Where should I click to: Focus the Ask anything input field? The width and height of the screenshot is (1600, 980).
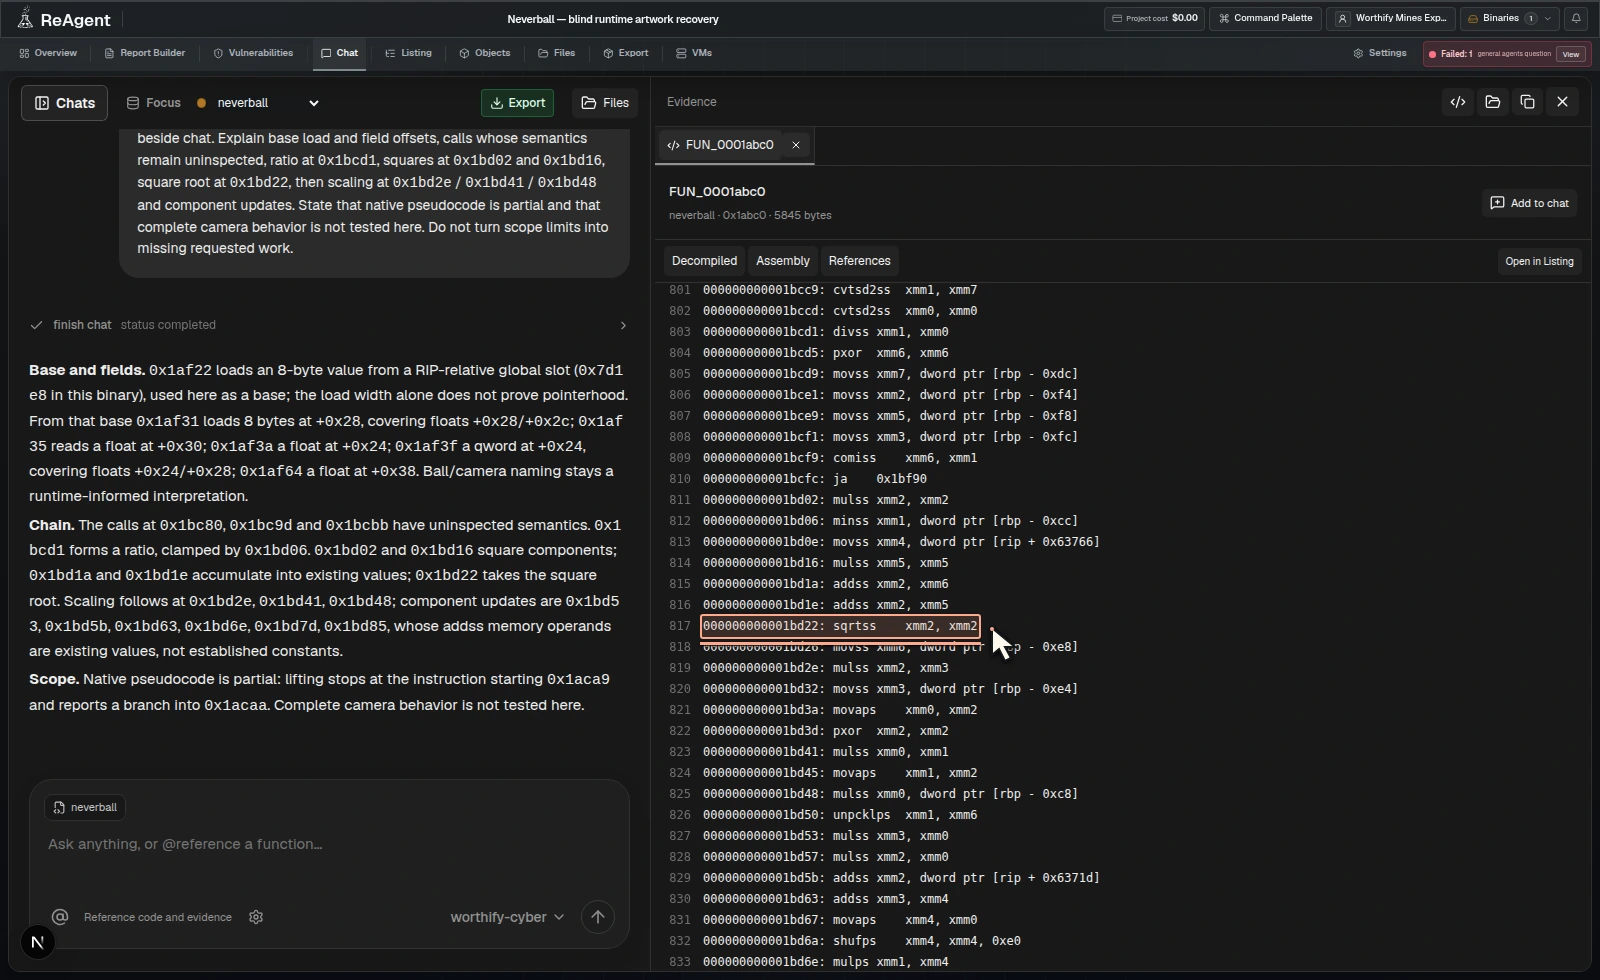[x=329, y=844]
